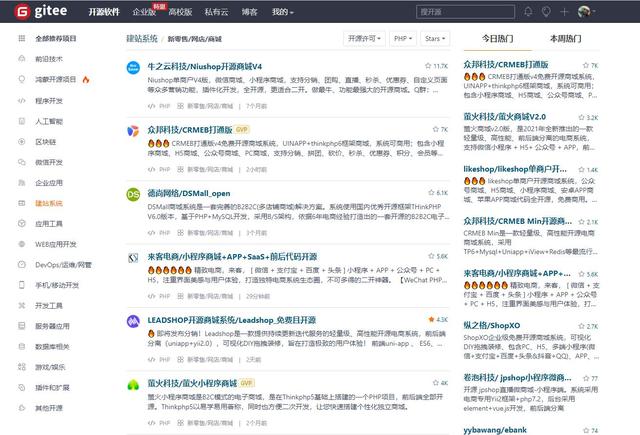640x435 pixels.
Task: Click the Gitee logo in header
Action: tap(40, 11)
